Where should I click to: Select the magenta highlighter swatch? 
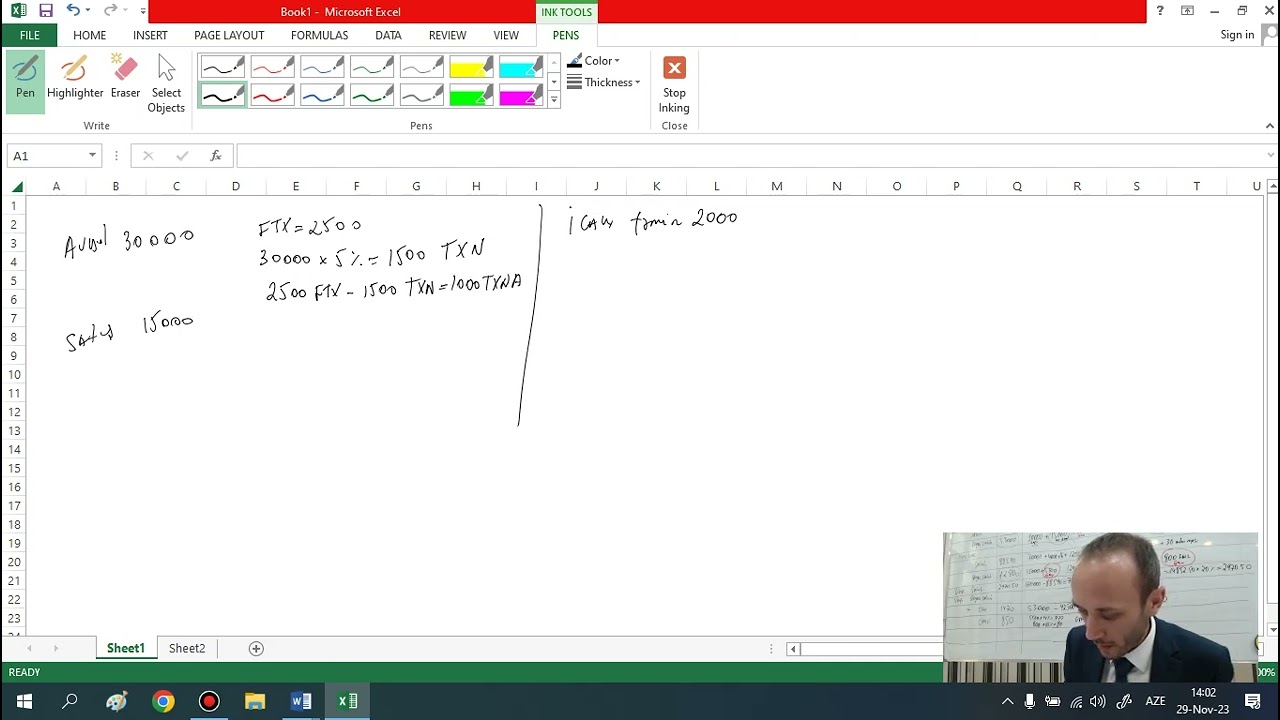click(521, 95)
